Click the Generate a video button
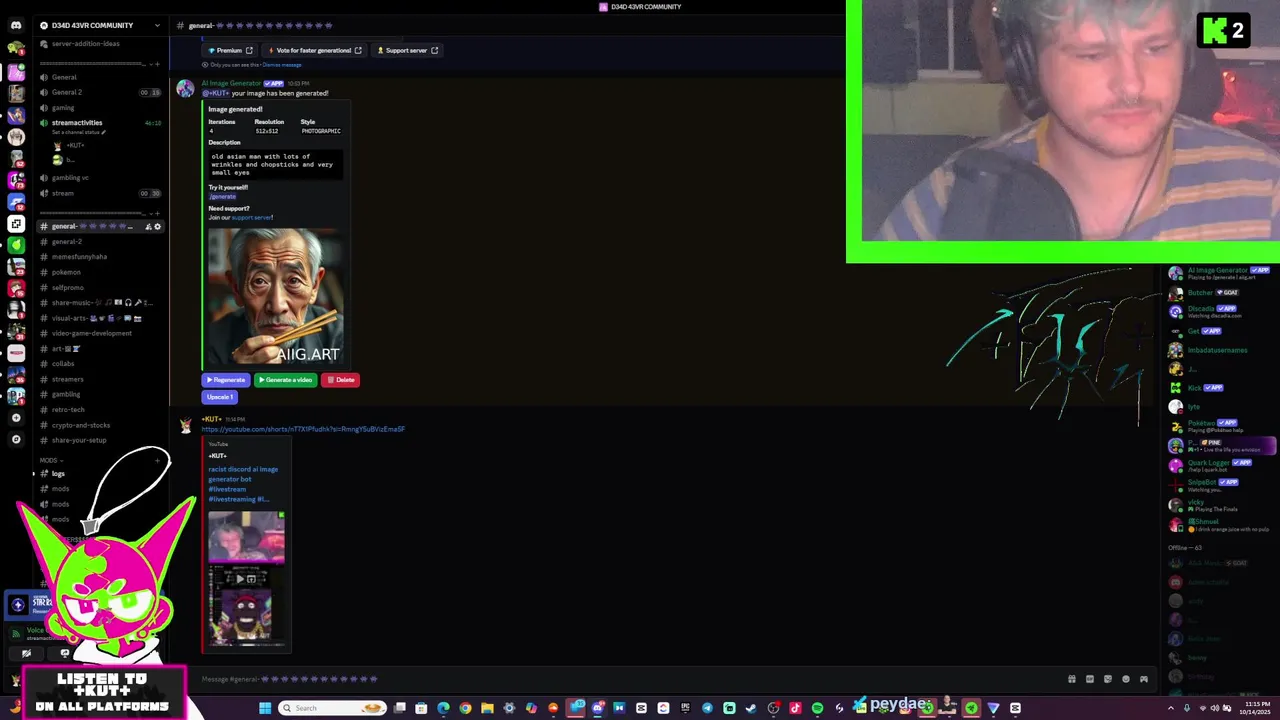The height and width of the screenshot is (720, 1280). 285,380
